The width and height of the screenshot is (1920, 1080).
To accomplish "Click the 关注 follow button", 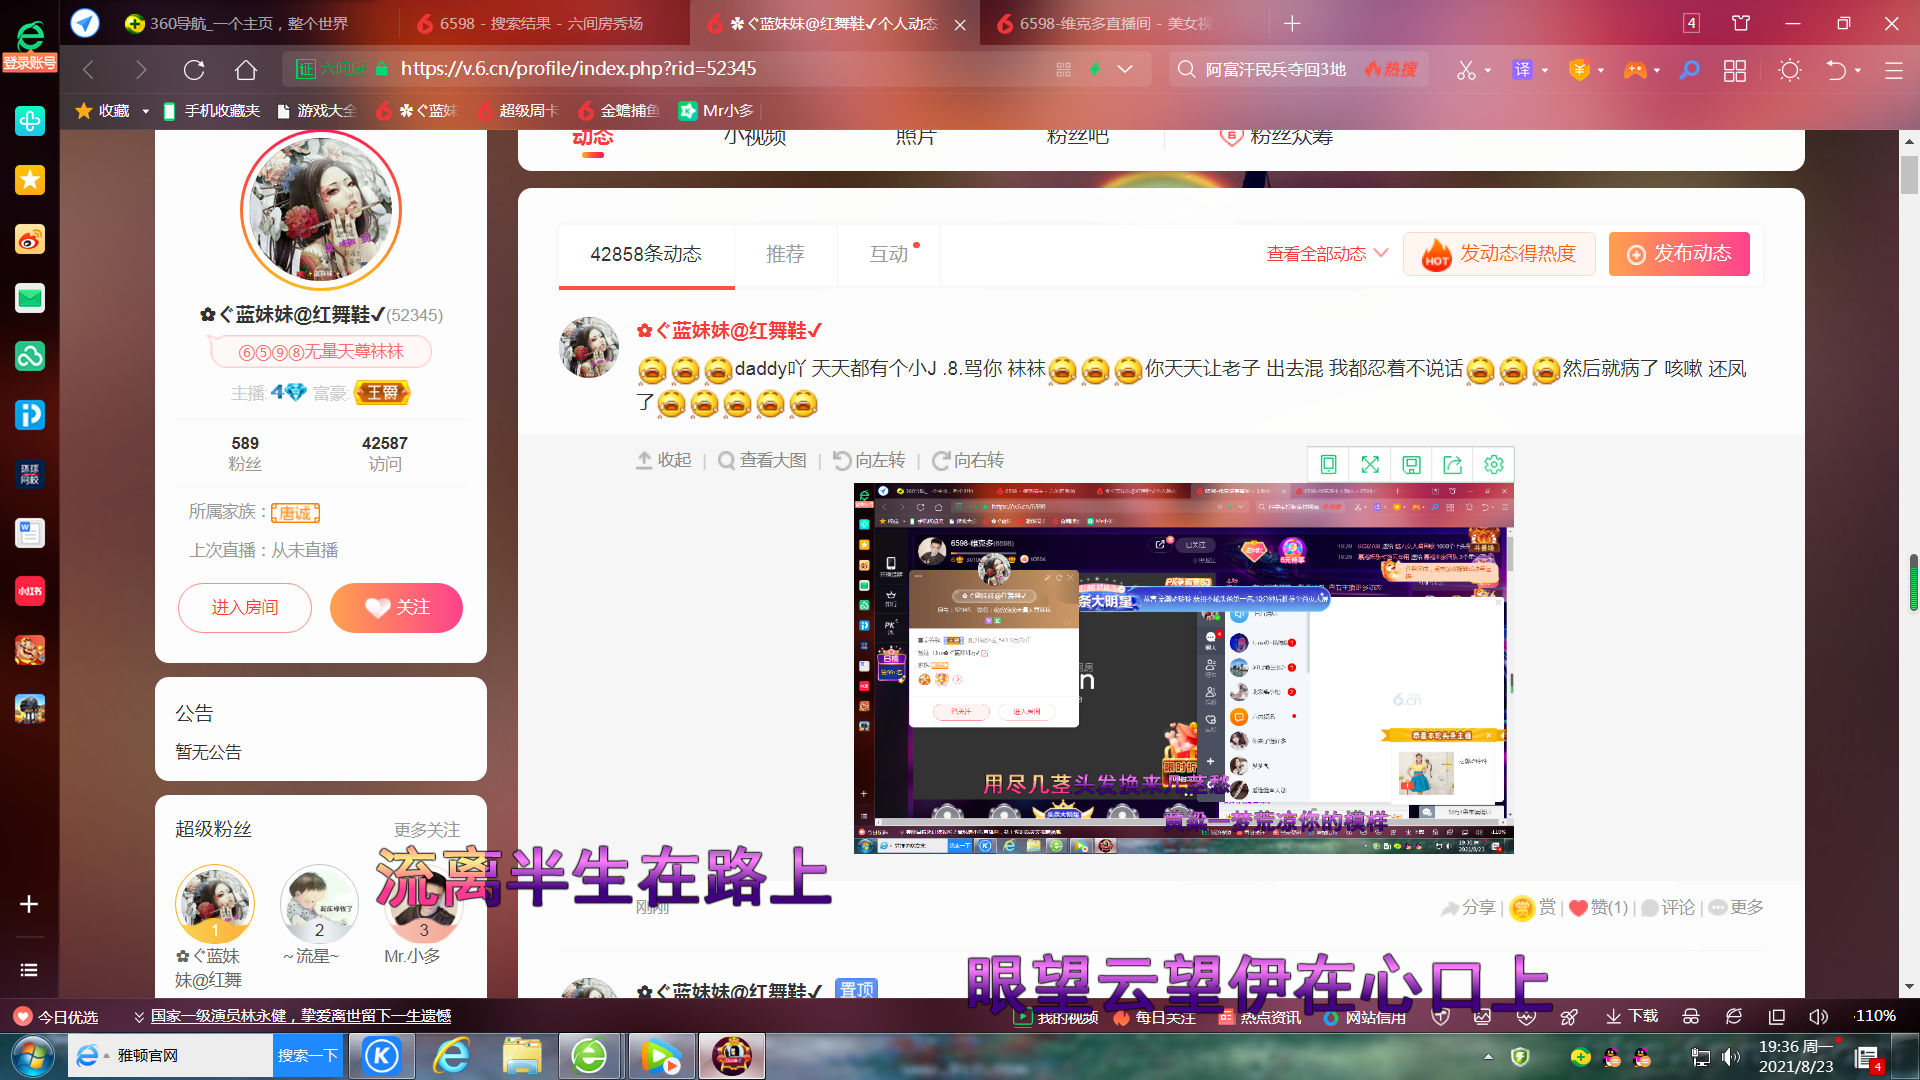I will click(x=396, y=608).
